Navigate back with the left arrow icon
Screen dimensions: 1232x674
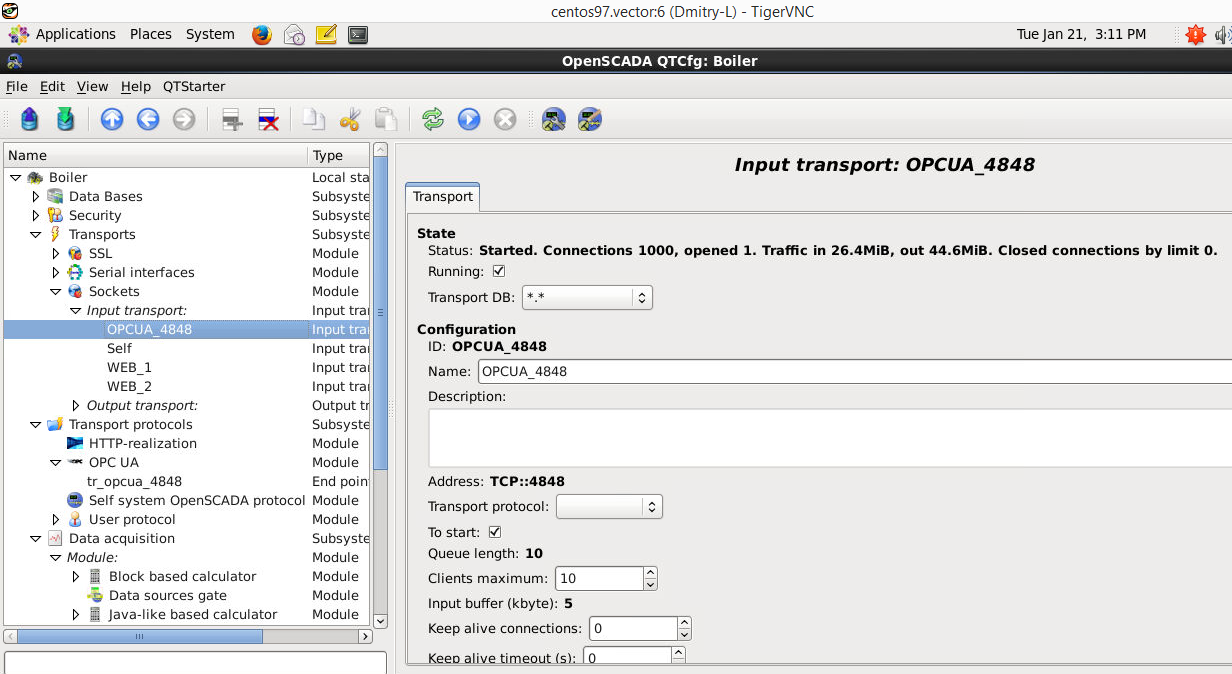coord(148,120)
